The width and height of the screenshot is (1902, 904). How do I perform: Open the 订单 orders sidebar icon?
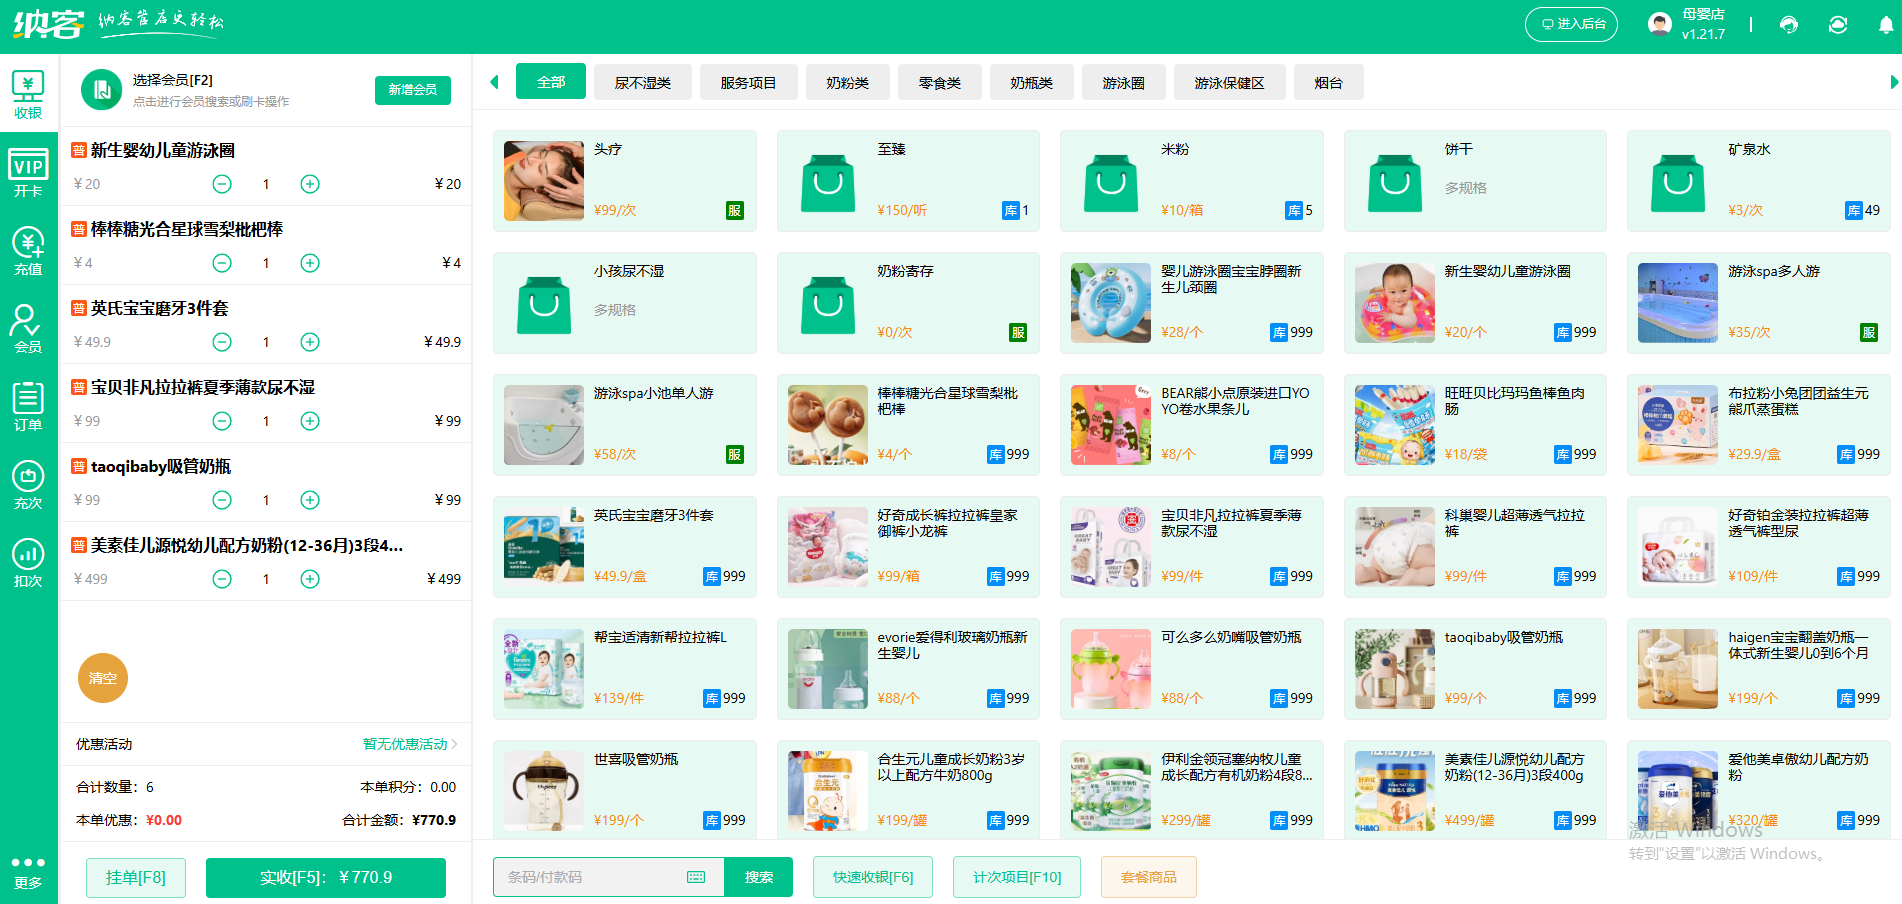click(28, 402)
